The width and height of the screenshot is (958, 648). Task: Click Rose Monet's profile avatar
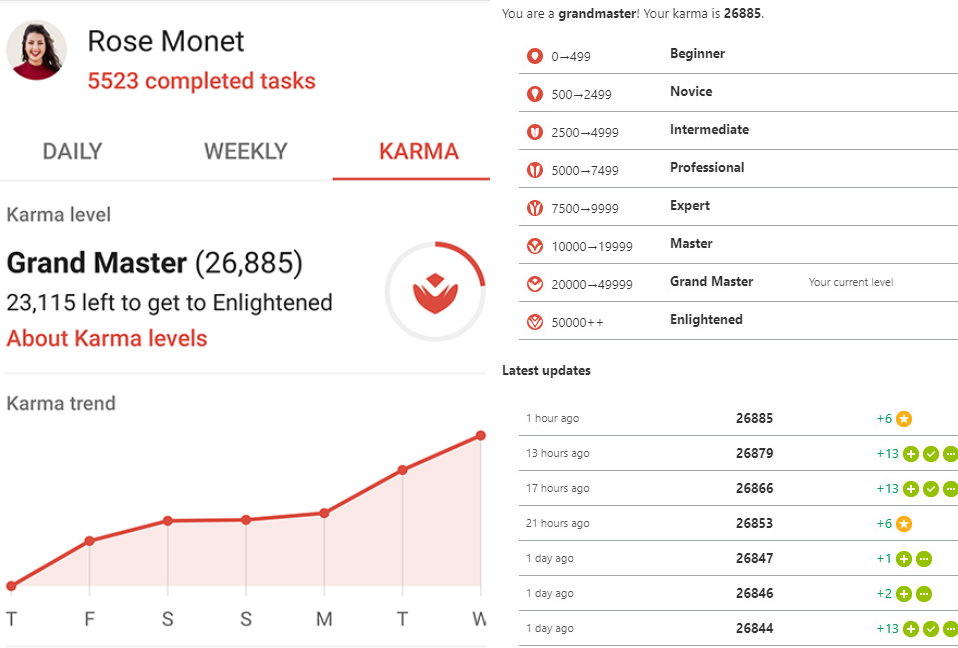36,50
